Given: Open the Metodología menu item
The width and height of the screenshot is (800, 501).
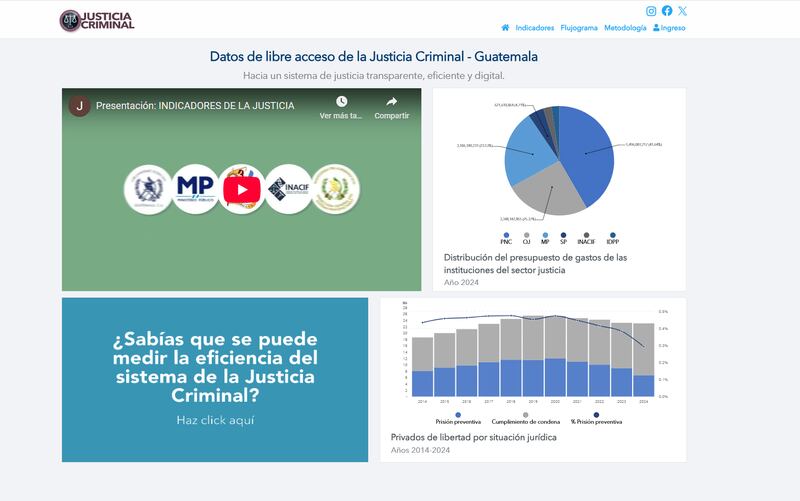Looking at the screenshot, I should pos(625,28).
